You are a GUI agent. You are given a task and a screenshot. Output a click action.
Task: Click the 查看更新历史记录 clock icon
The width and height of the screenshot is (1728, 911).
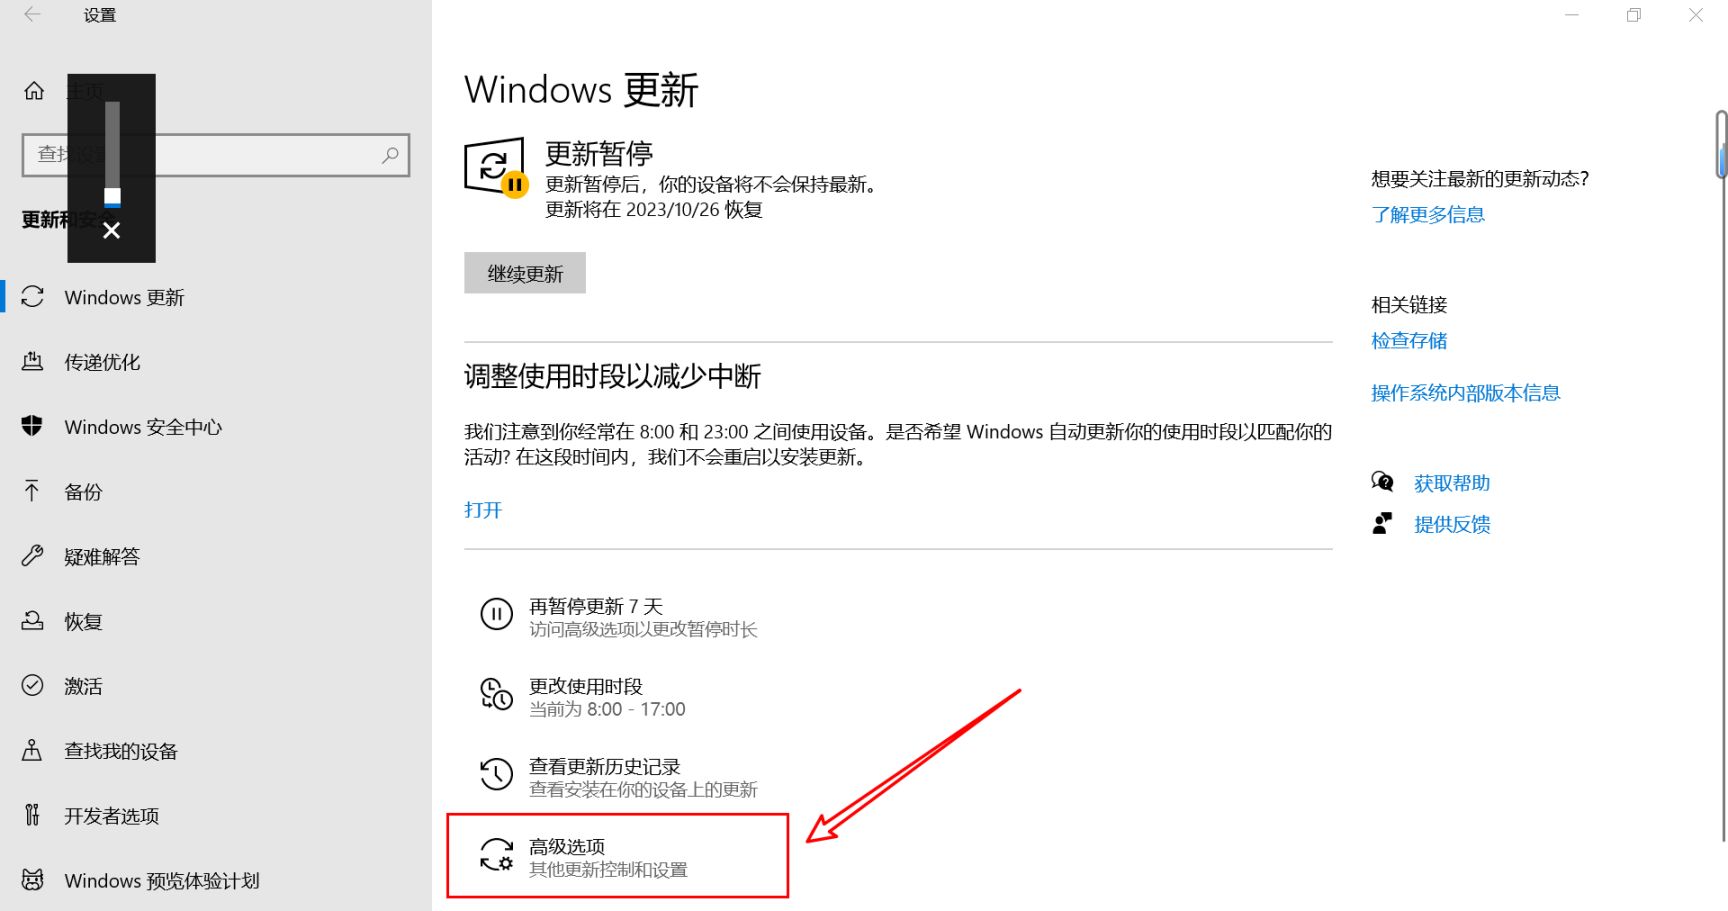496,774
